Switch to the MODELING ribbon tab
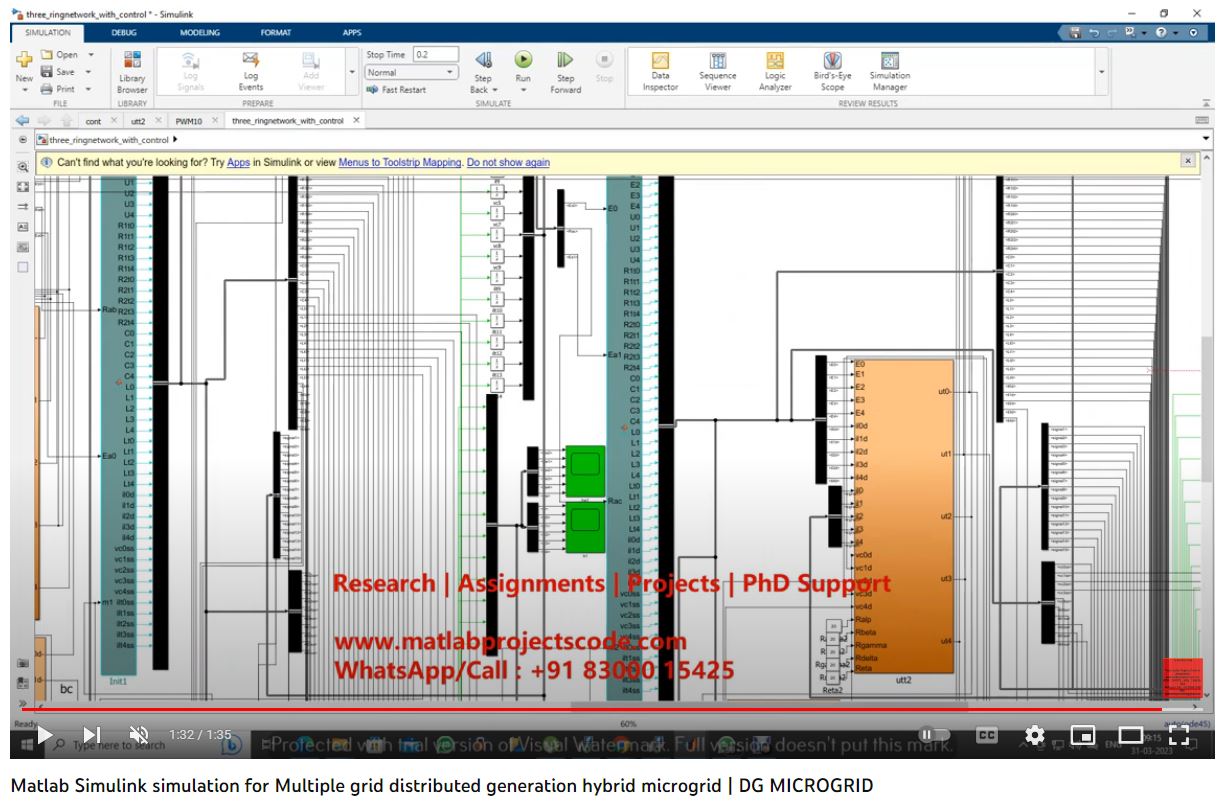This screenshot has height=806, width=1224. (199, 32)
